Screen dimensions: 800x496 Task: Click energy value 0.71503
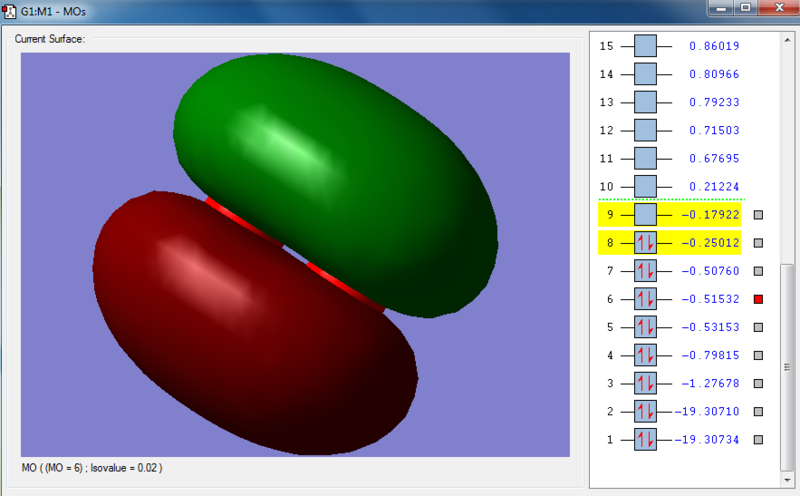(714, 130)
